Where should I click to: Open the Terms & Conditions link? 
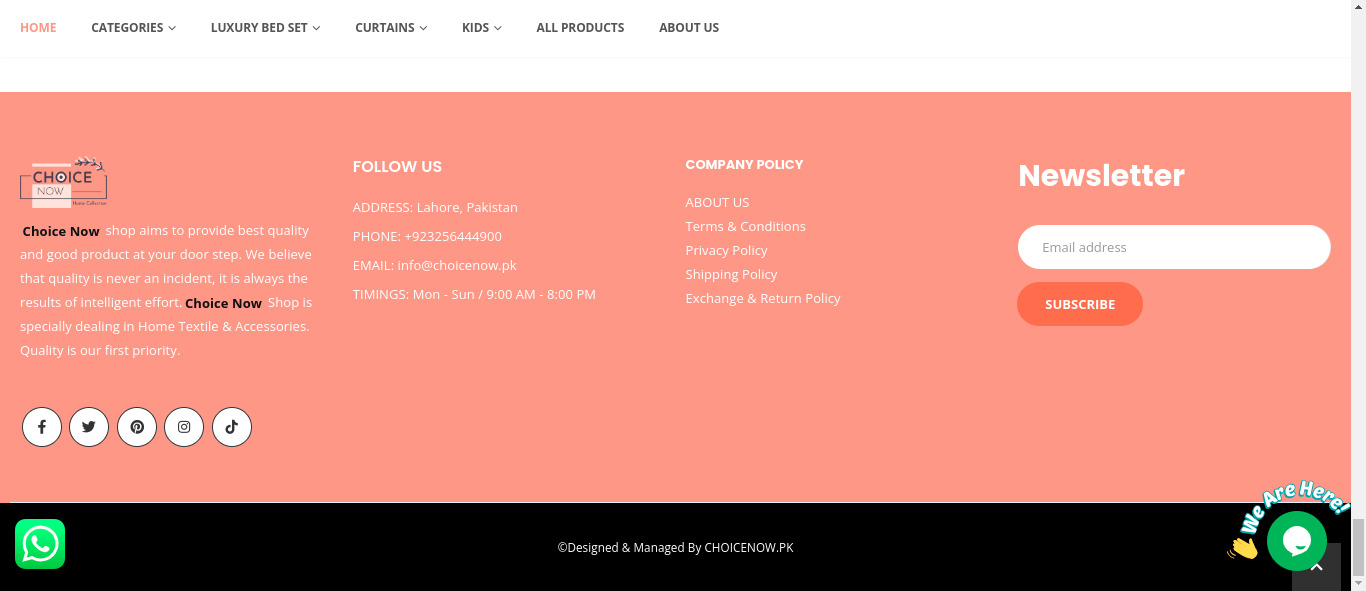(x=745, y=226)
